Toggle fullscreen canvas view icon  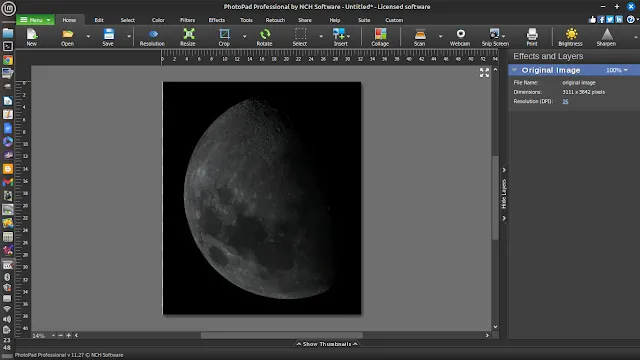pos(484,73)
